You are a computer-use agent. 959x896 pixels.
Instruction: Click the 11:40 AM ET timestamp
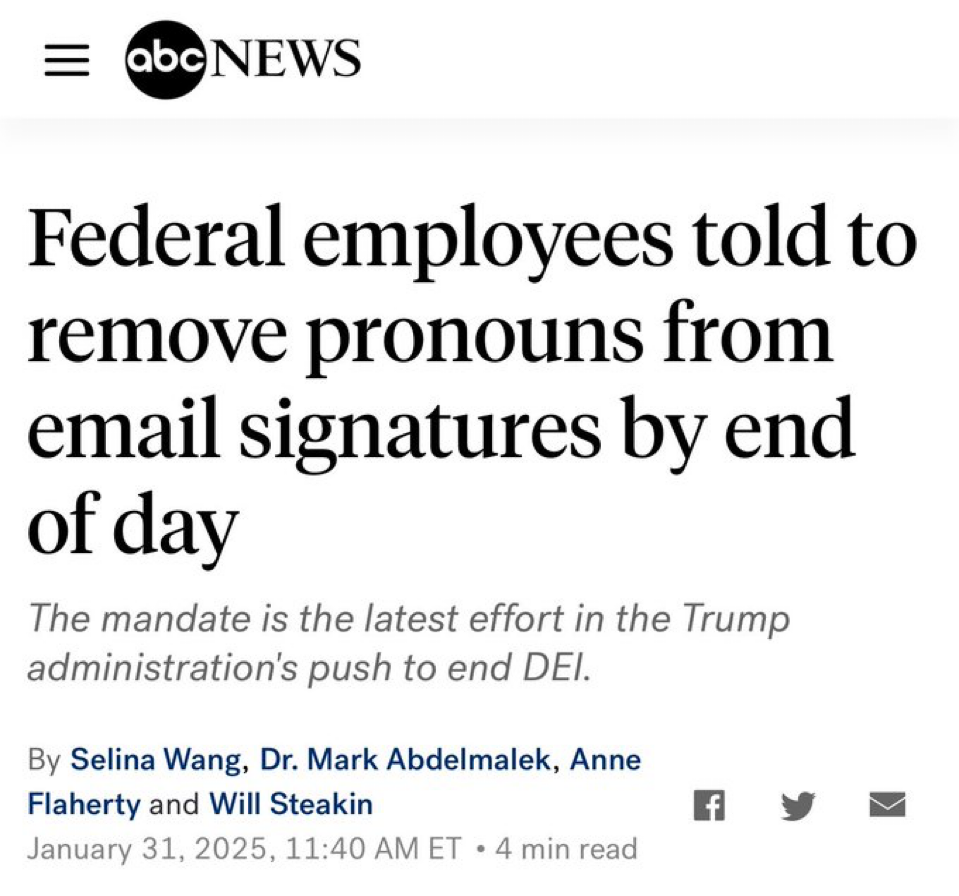pos(372,849)
